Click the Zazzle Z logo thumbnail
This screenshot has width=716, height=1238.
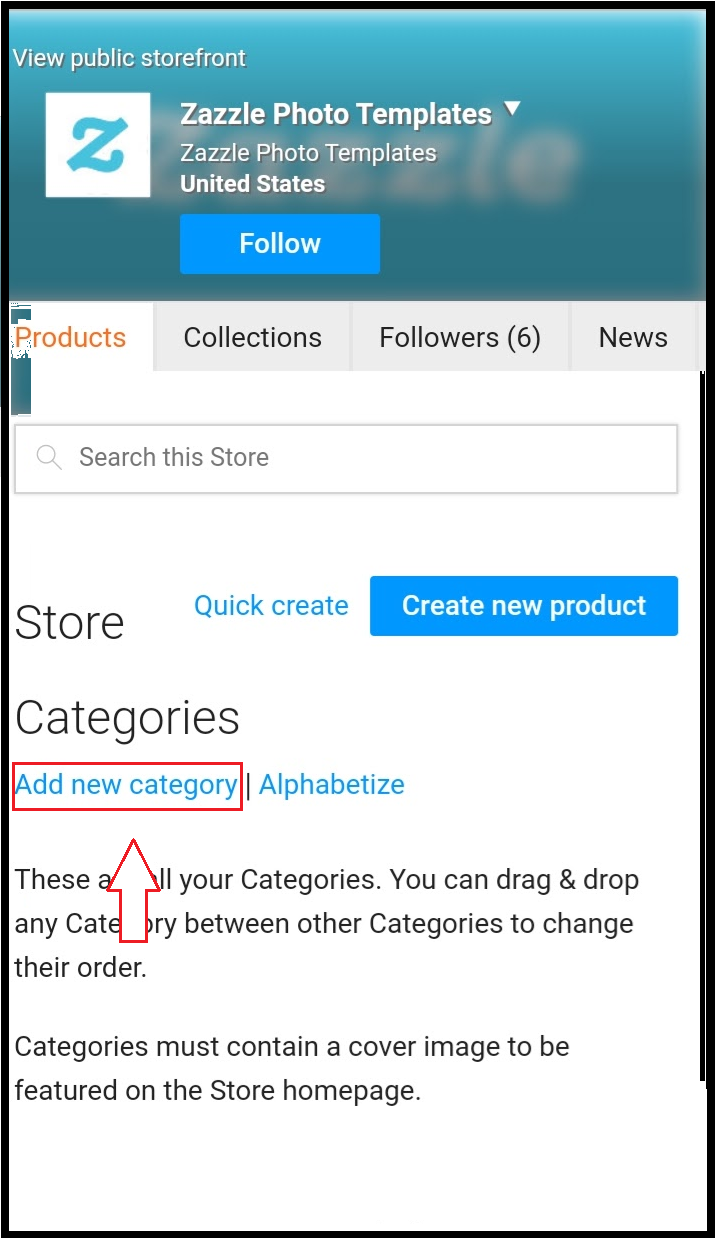(98, 145)
